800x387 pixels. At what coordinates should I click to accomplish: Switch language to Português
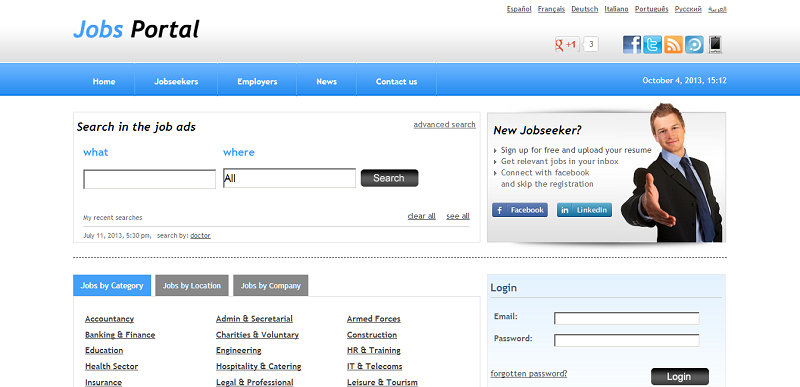click(652, 9)
